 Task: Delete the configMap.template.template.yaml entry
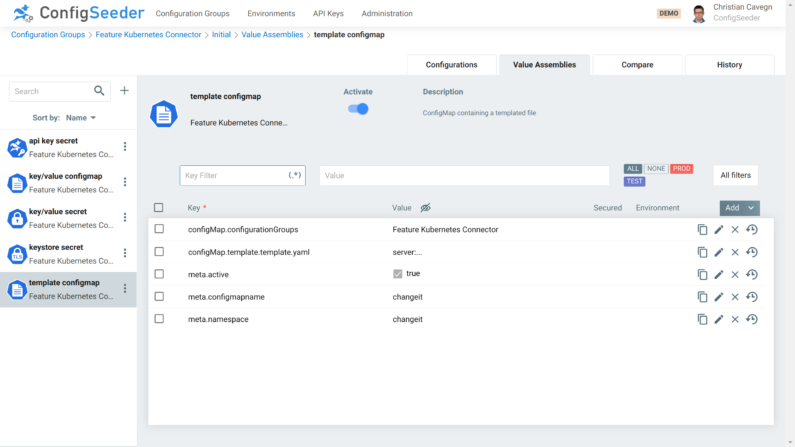pyautogui.click(x=735, y=252)
